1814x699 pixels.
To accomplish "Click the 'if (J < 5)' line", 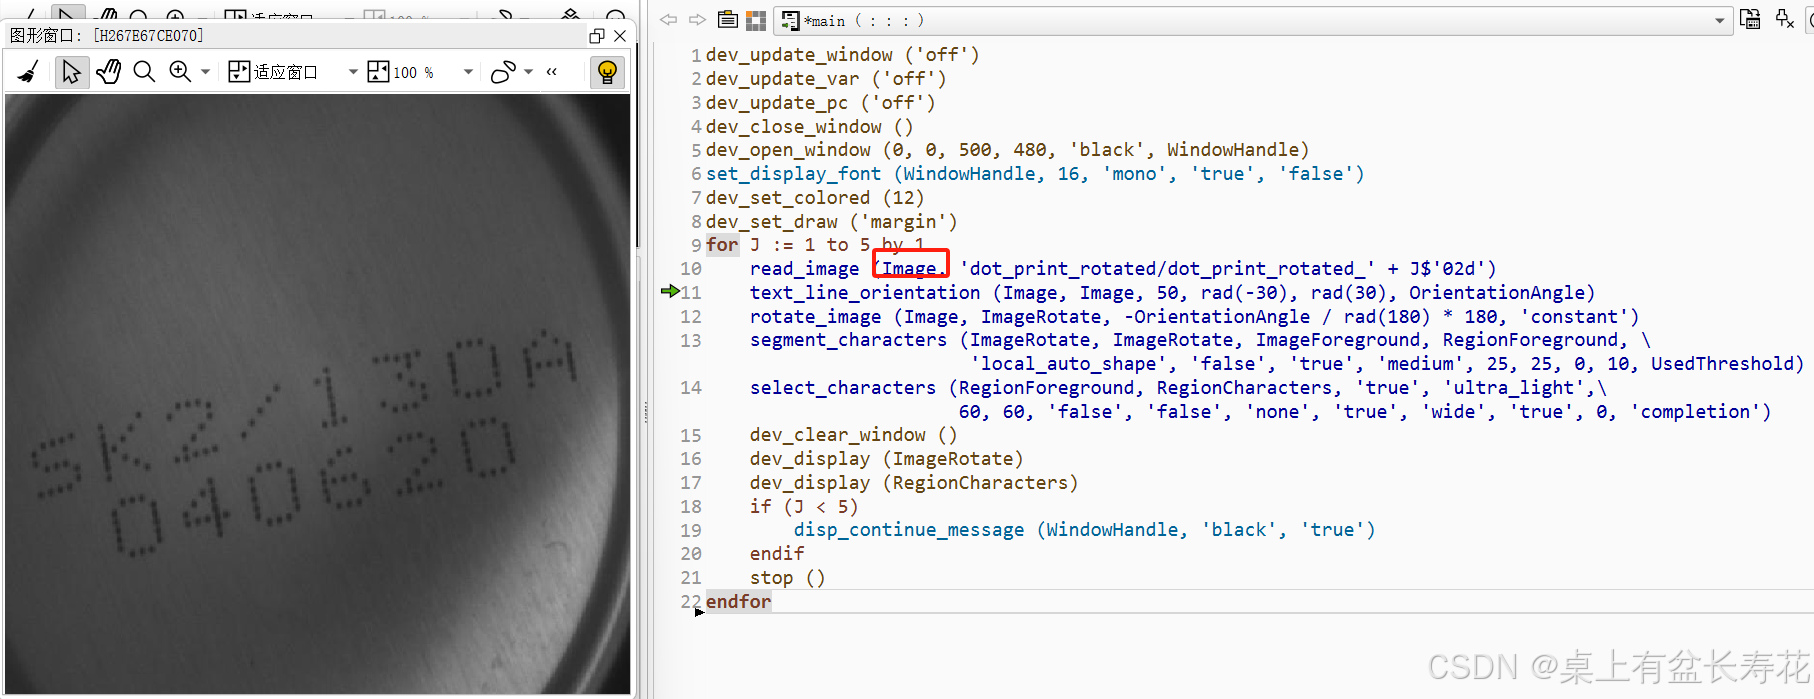I will (804, 507).
